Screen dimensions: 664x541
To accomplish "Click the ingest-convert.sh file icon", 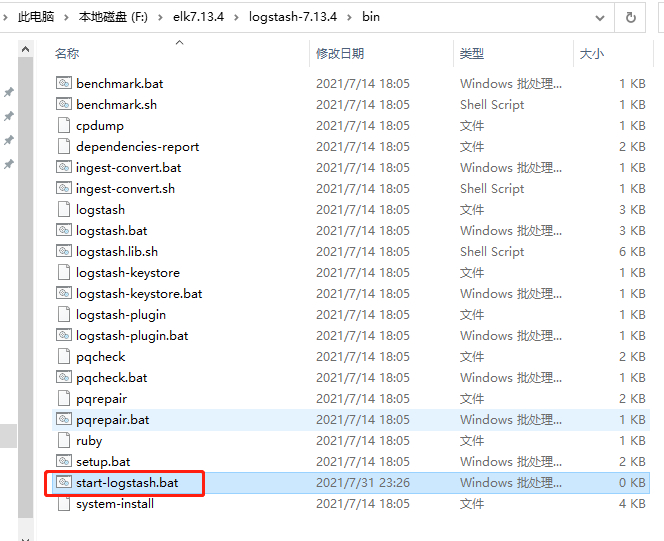I will 64,188.
